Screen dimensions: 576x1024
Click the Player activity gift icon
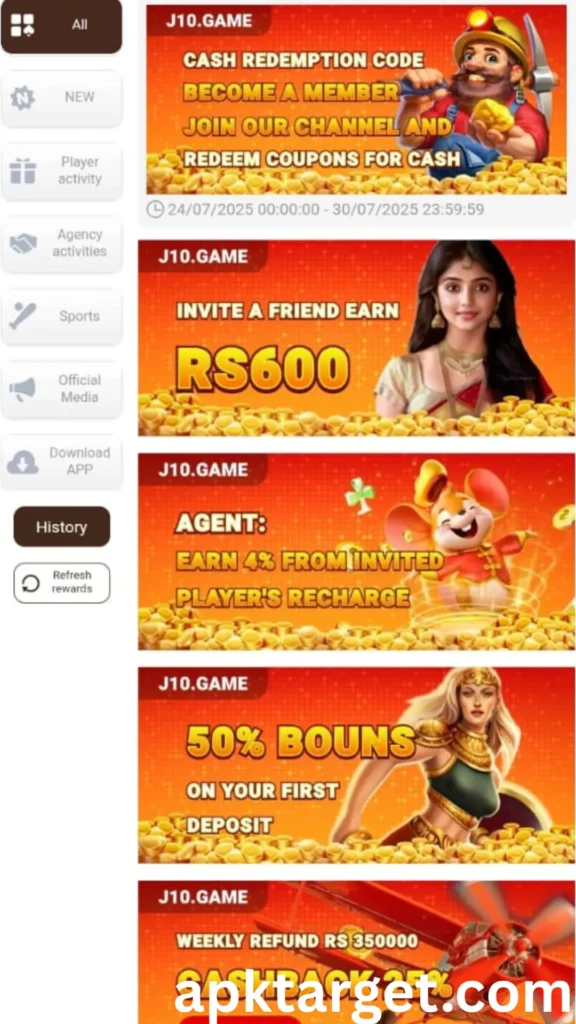pyautogui.click(x=22, y=171)
